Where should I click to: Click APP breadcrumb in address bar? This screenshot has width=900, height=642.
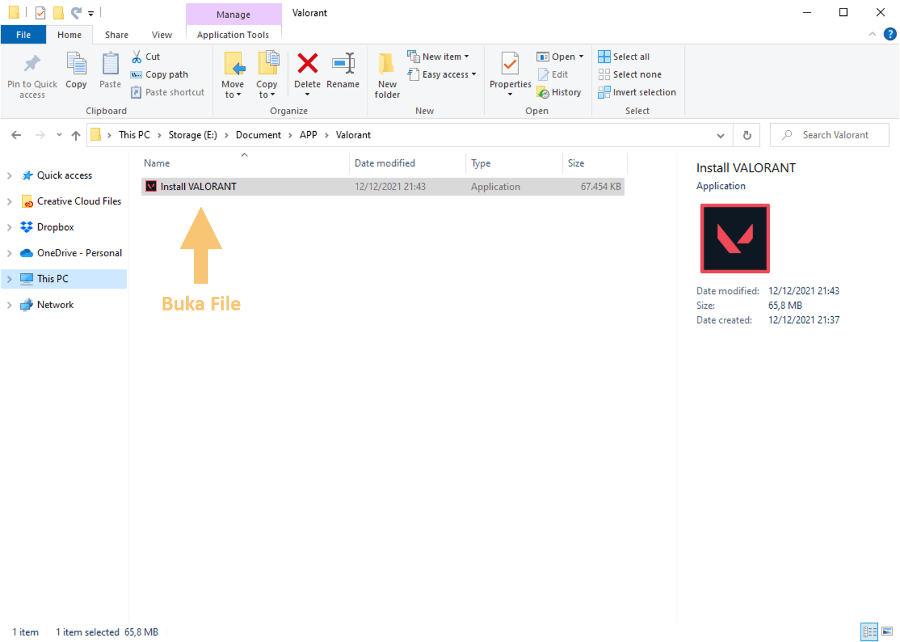[x=308, y=135]
